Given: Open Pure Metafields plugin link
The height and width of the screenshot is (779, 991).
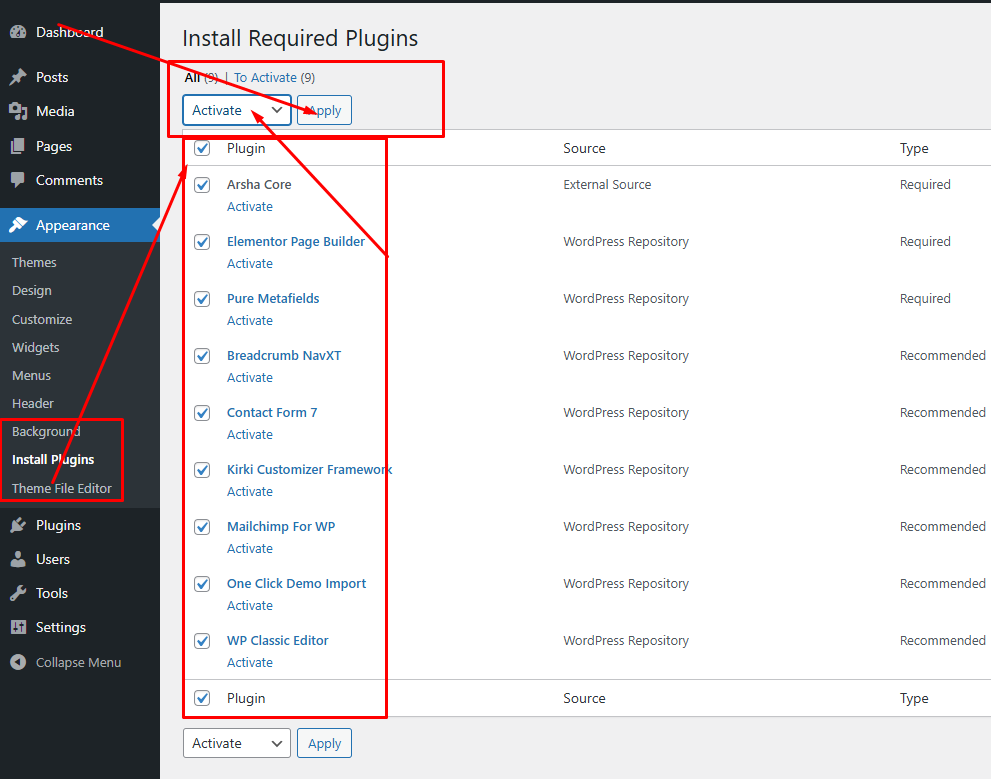Looking at the screenshot, I should (273, 298).
